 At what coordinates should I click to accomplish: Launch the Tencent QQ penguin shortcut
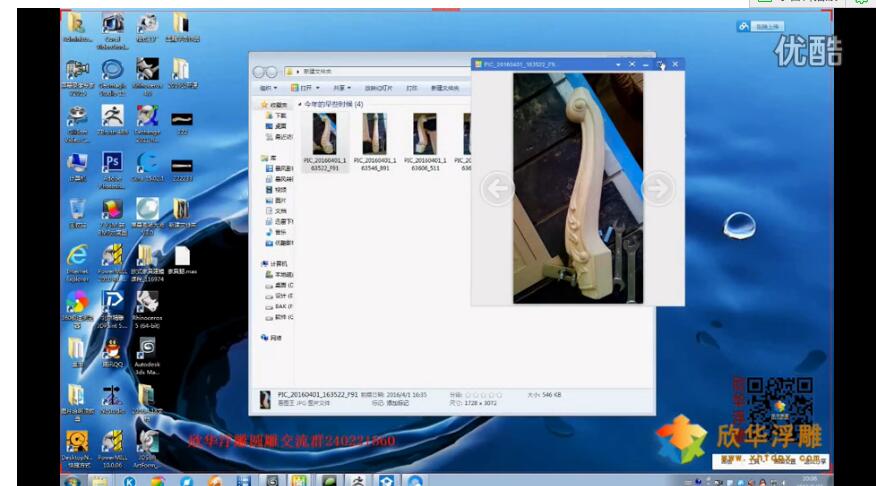click(112, 353)
